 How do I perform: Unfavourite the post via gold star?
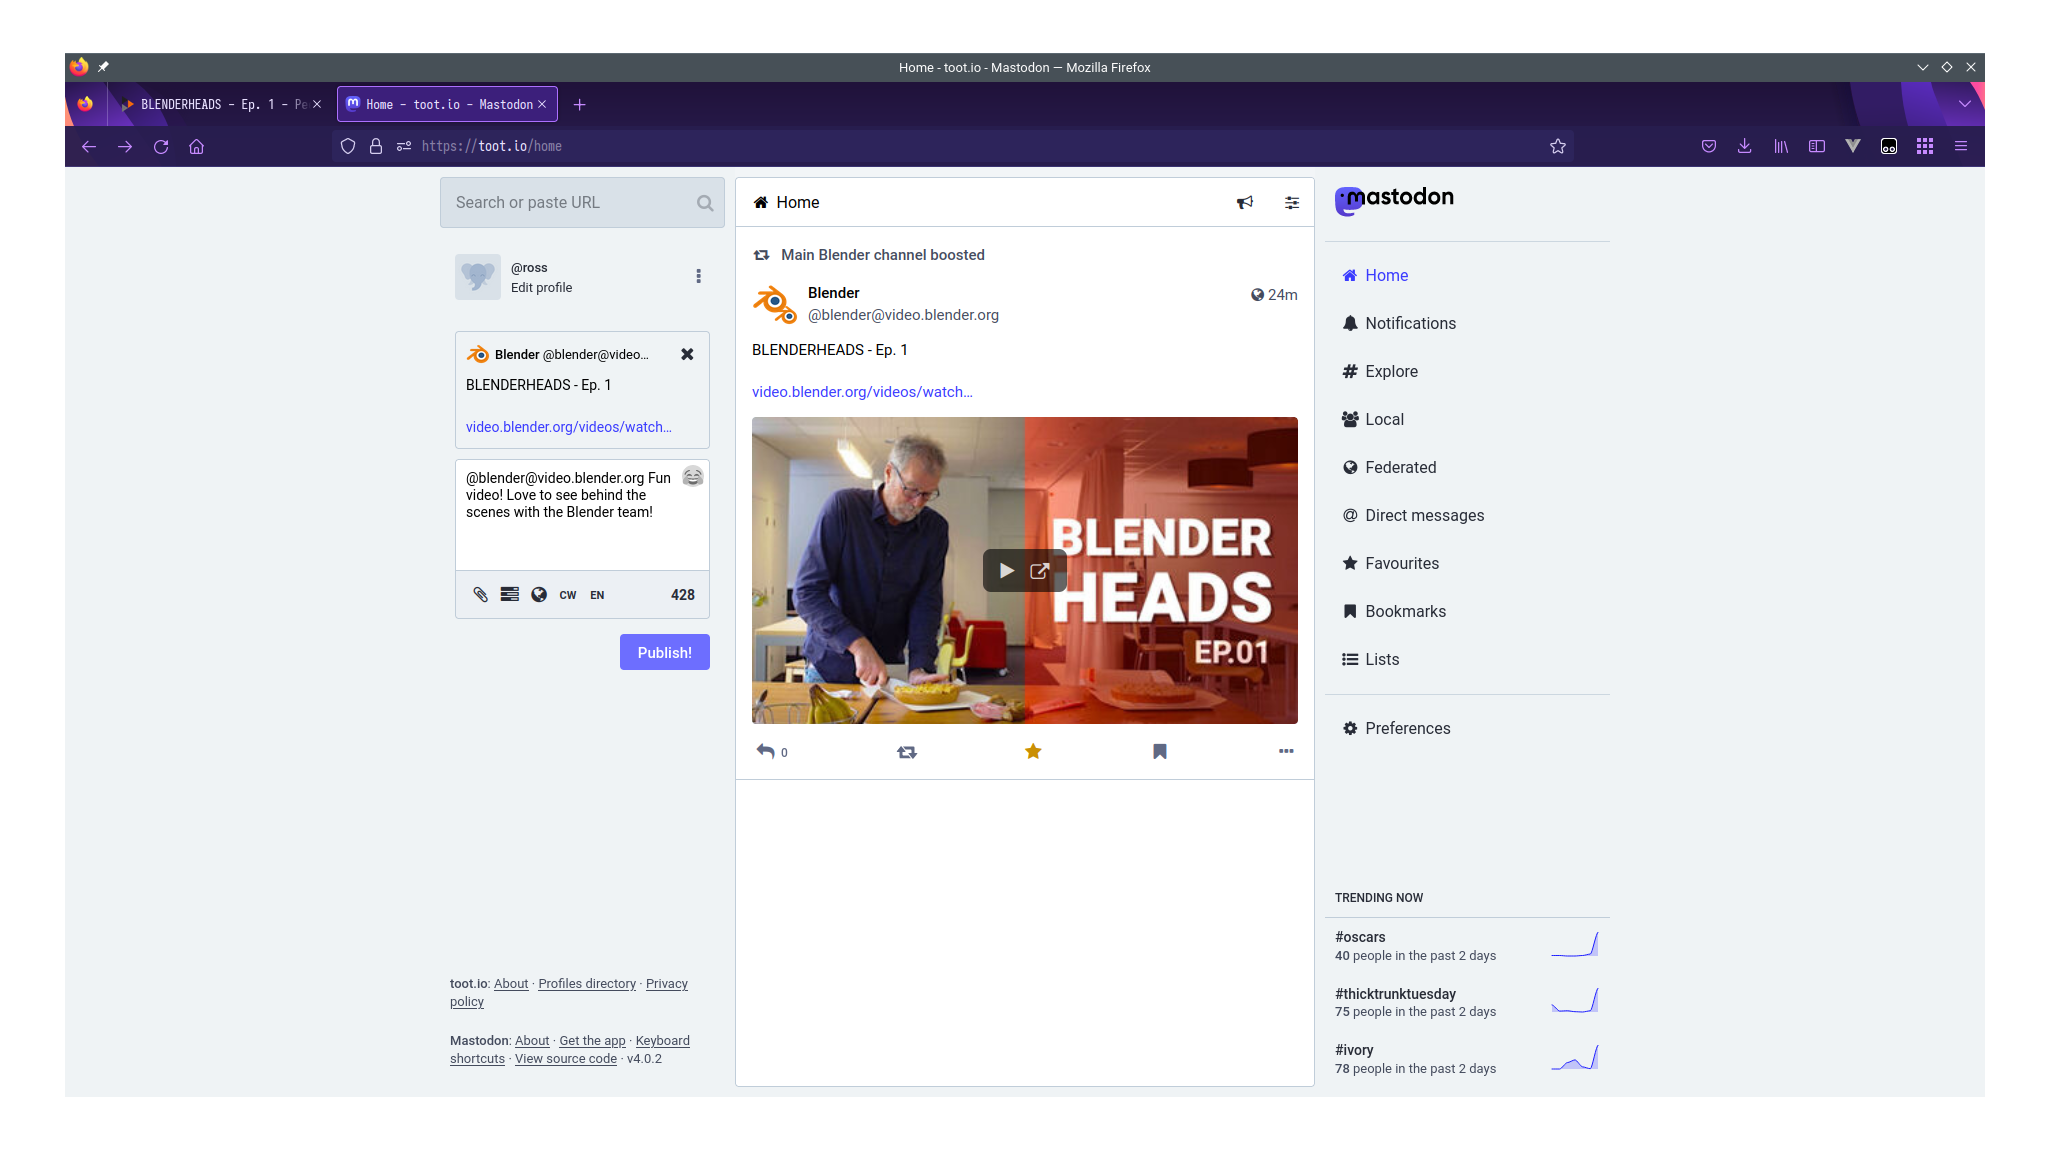click(1033, 751)
